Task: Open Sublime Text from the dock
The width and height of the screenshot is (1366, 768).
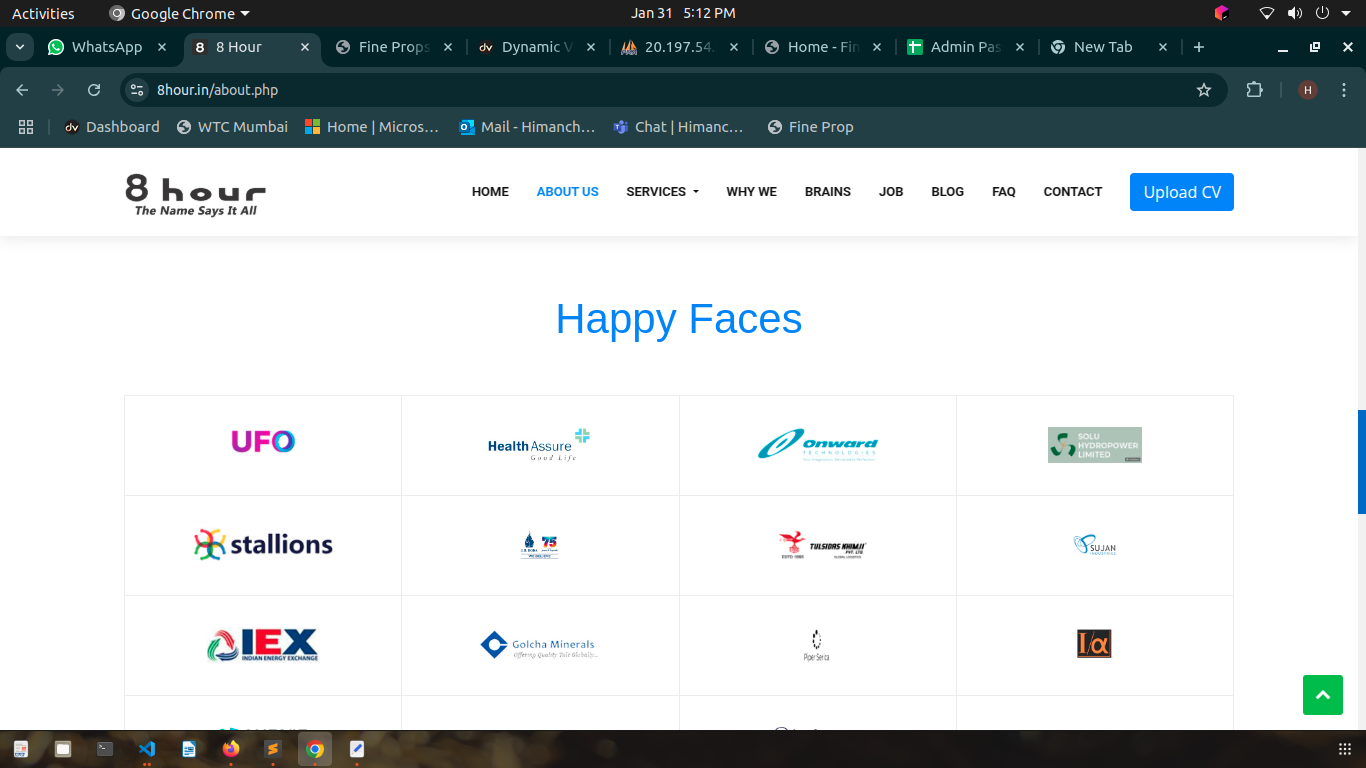Action: (273, 749)
